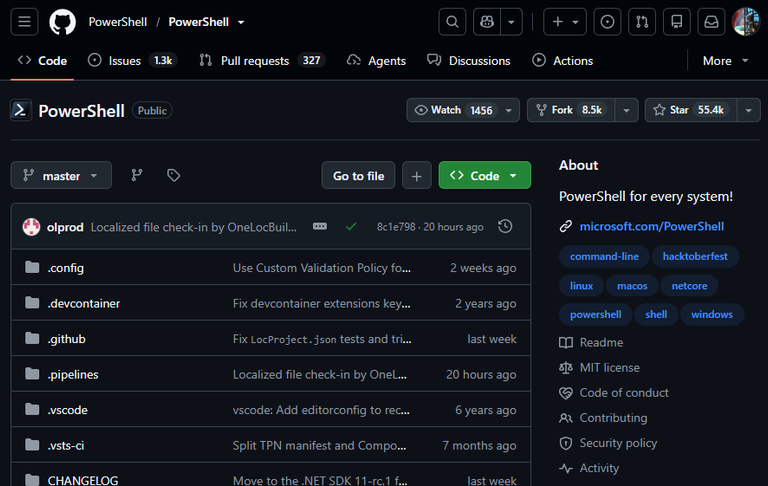Image resolution: width=768 pixels, height=486 pixels.
Task: Open the Copilot chat icon
Action: tap(487, 22)
